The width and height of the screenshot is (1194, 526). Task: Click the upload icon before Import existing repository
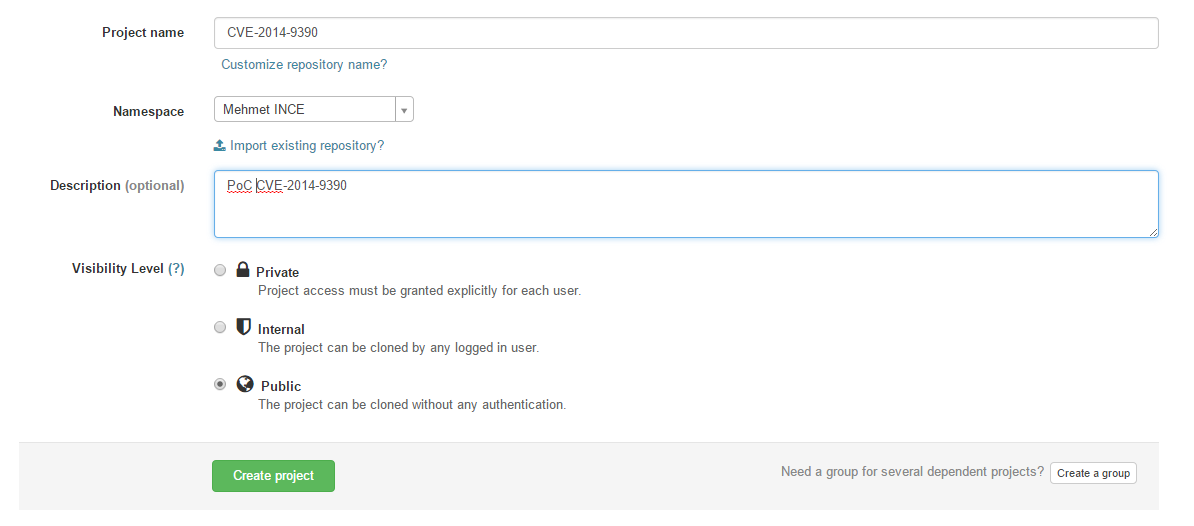pos(220,145)
